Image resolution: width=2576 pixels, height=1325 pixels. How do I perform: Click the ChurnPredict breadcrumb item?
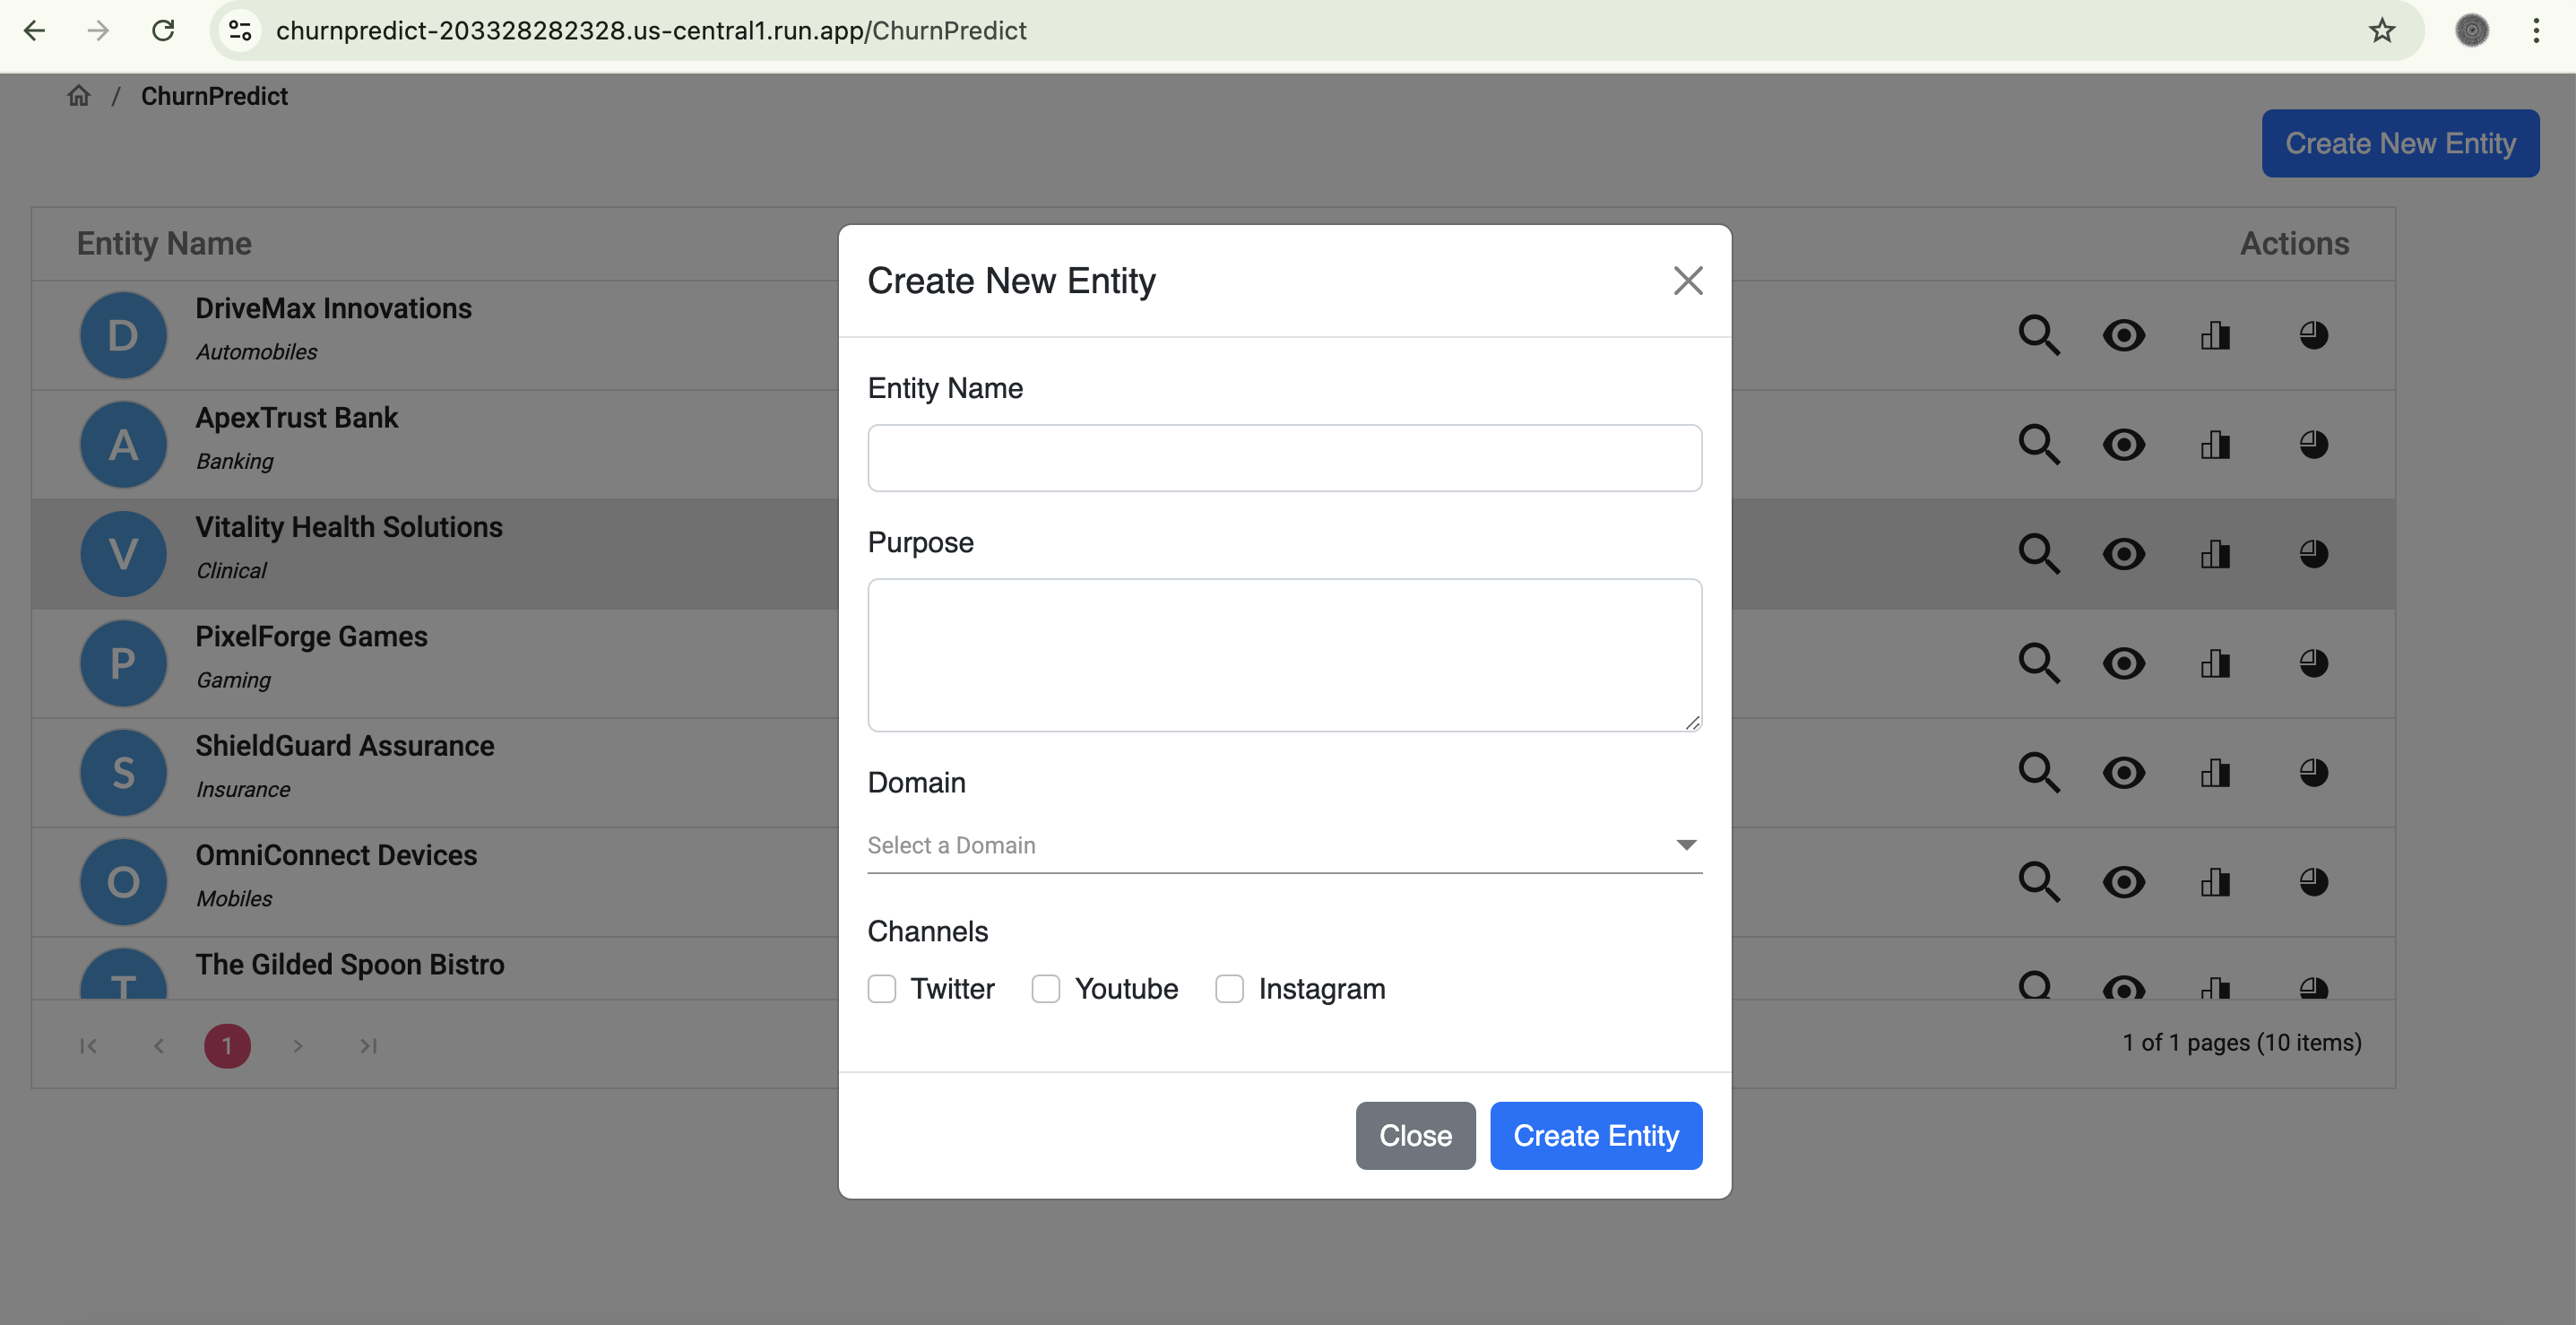pyautogui.click(x=214, y=96)
